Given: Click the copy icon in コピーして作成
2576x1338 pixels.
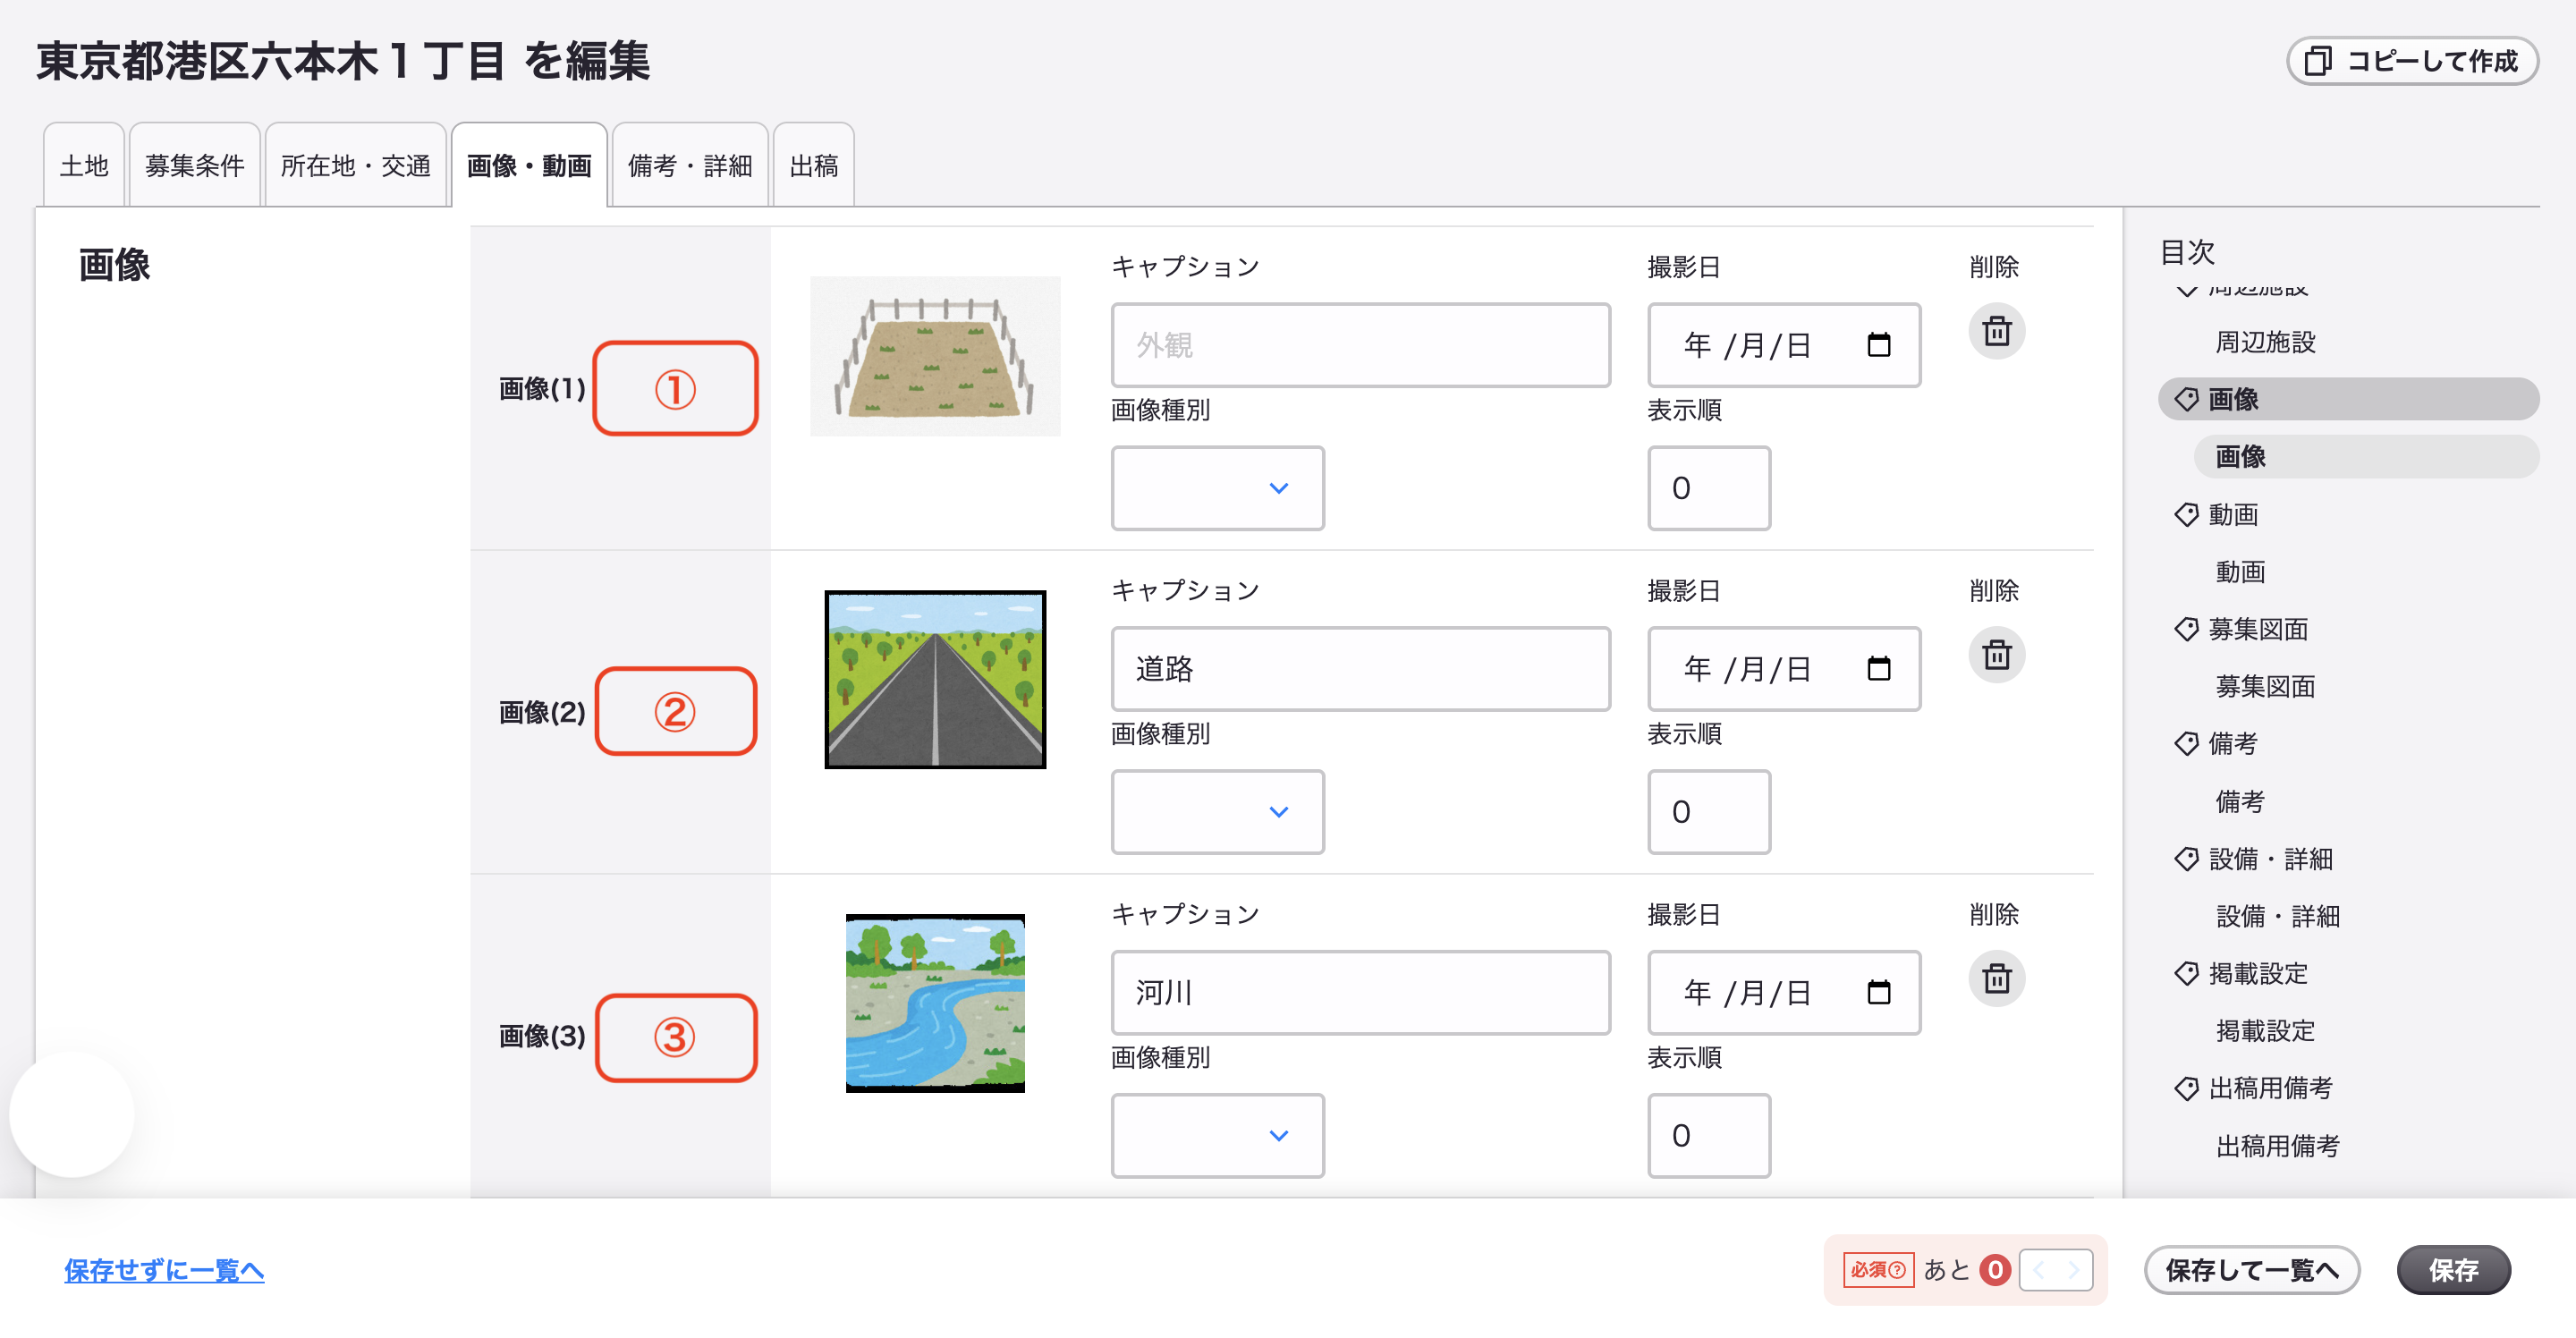Looking at the screenshot, I should [x=2317, y=61].
